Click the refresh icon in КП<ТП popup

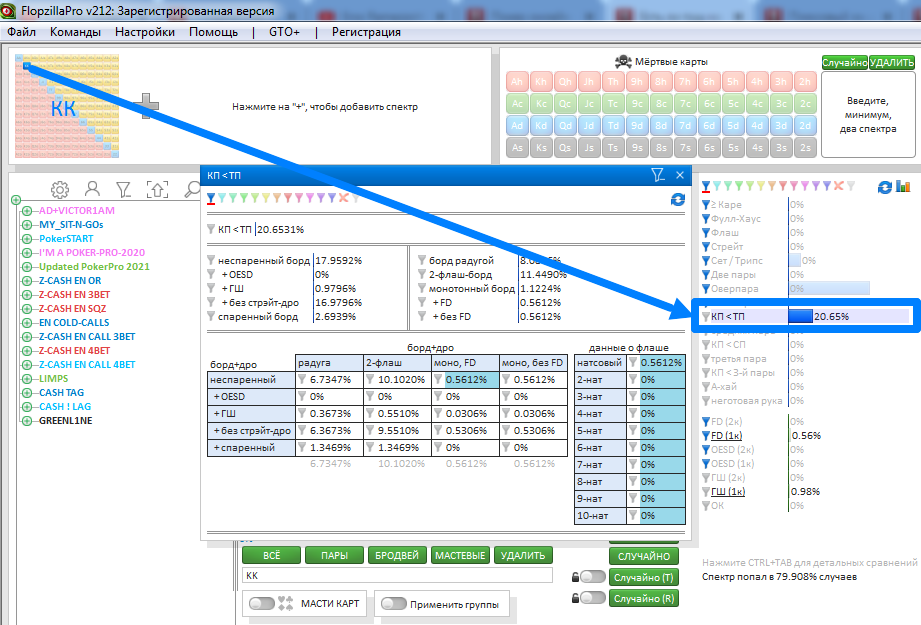click(677, 200)
